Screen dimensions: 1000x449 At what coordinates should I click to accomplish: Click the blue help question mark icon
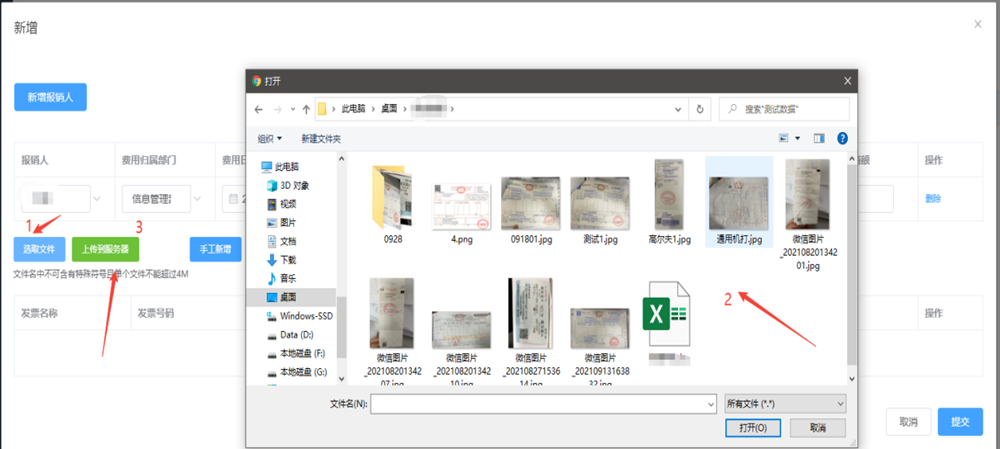click(842, 138)
